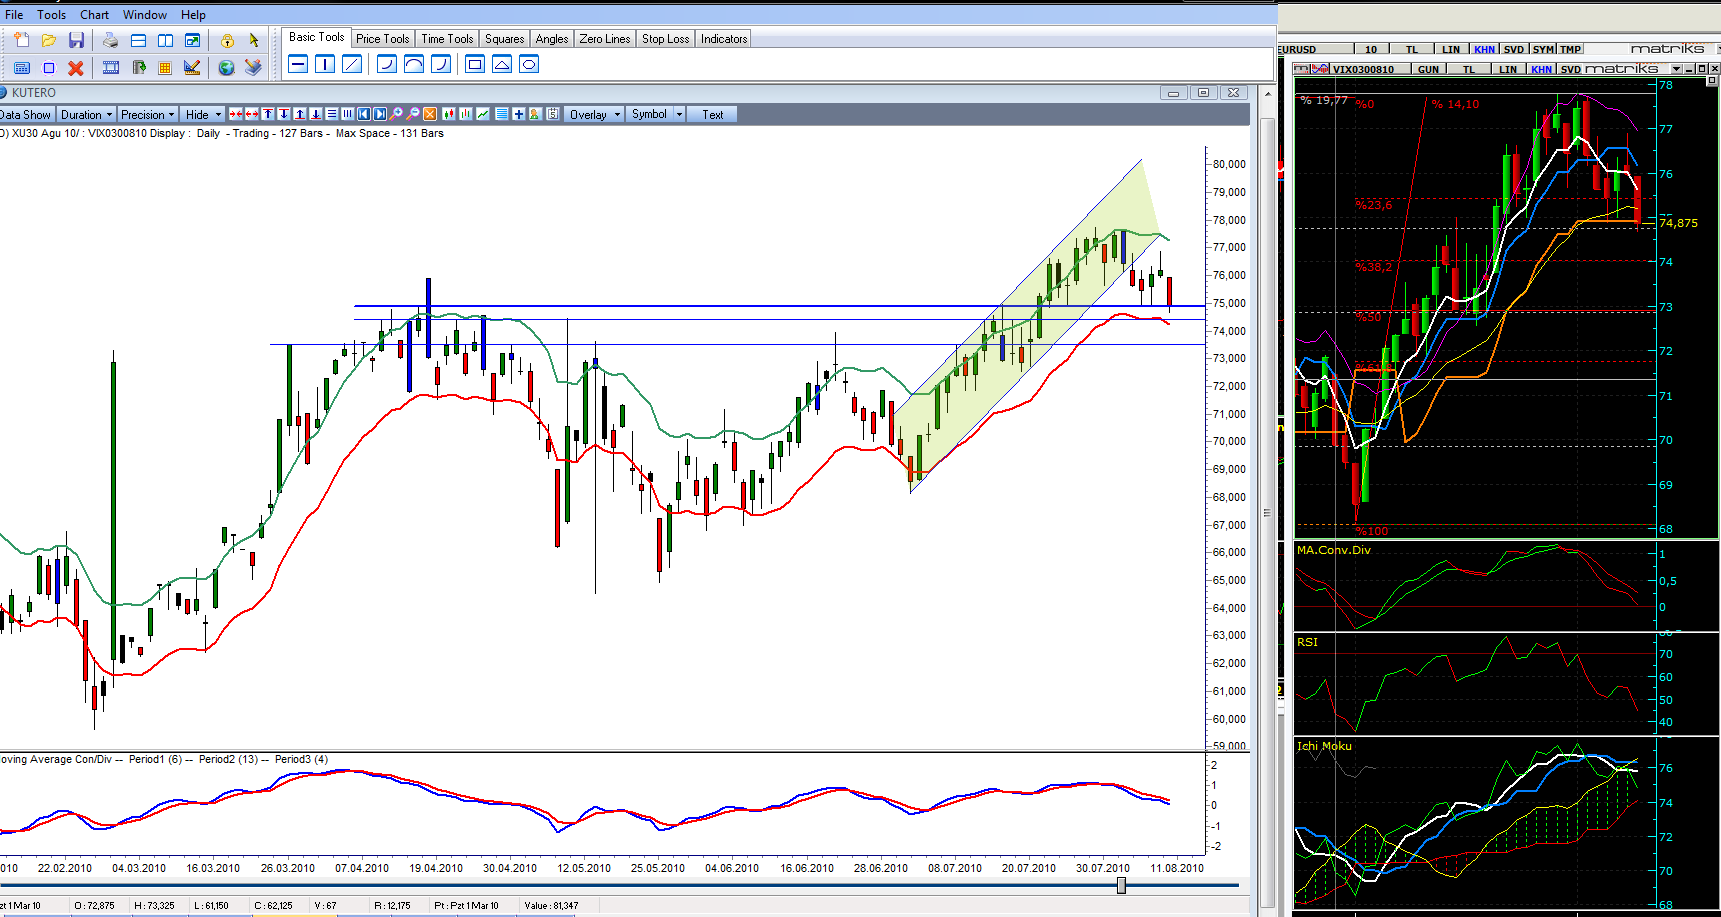The height and width of the screenshot is (917, 1721).
Task: Toggle the LIN scale button beside EURUSD
Action: 1450,49
